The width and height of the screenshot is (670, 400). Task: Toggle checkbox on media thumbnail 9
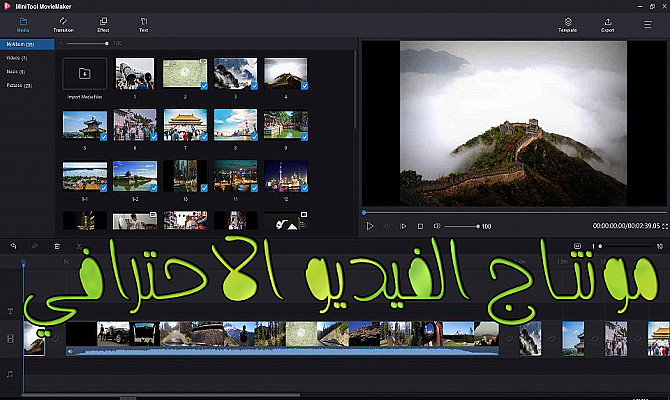[305, 137]
